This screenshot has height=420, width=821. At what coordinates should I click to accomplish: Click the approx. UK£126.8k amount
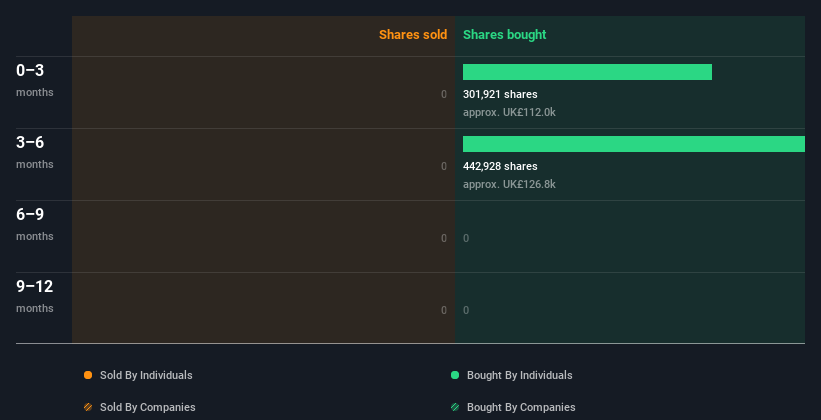point(509,184)
